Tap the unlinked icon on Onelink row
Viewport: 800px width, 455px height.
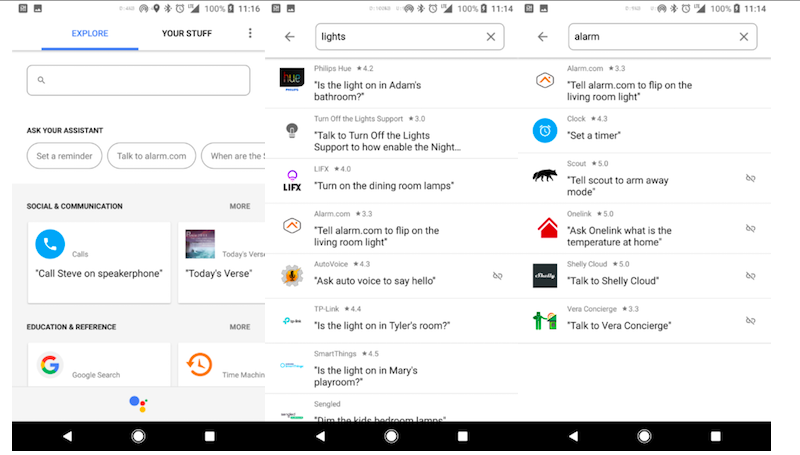click(751, 228)
